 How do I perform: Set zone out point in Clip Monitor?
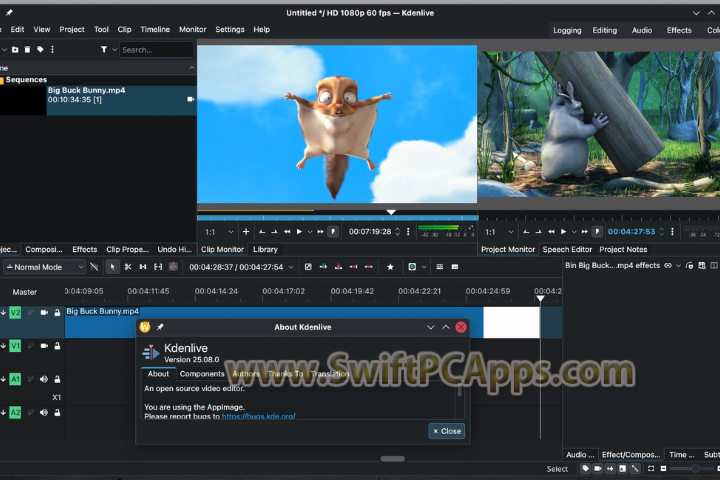pos(275,232)
